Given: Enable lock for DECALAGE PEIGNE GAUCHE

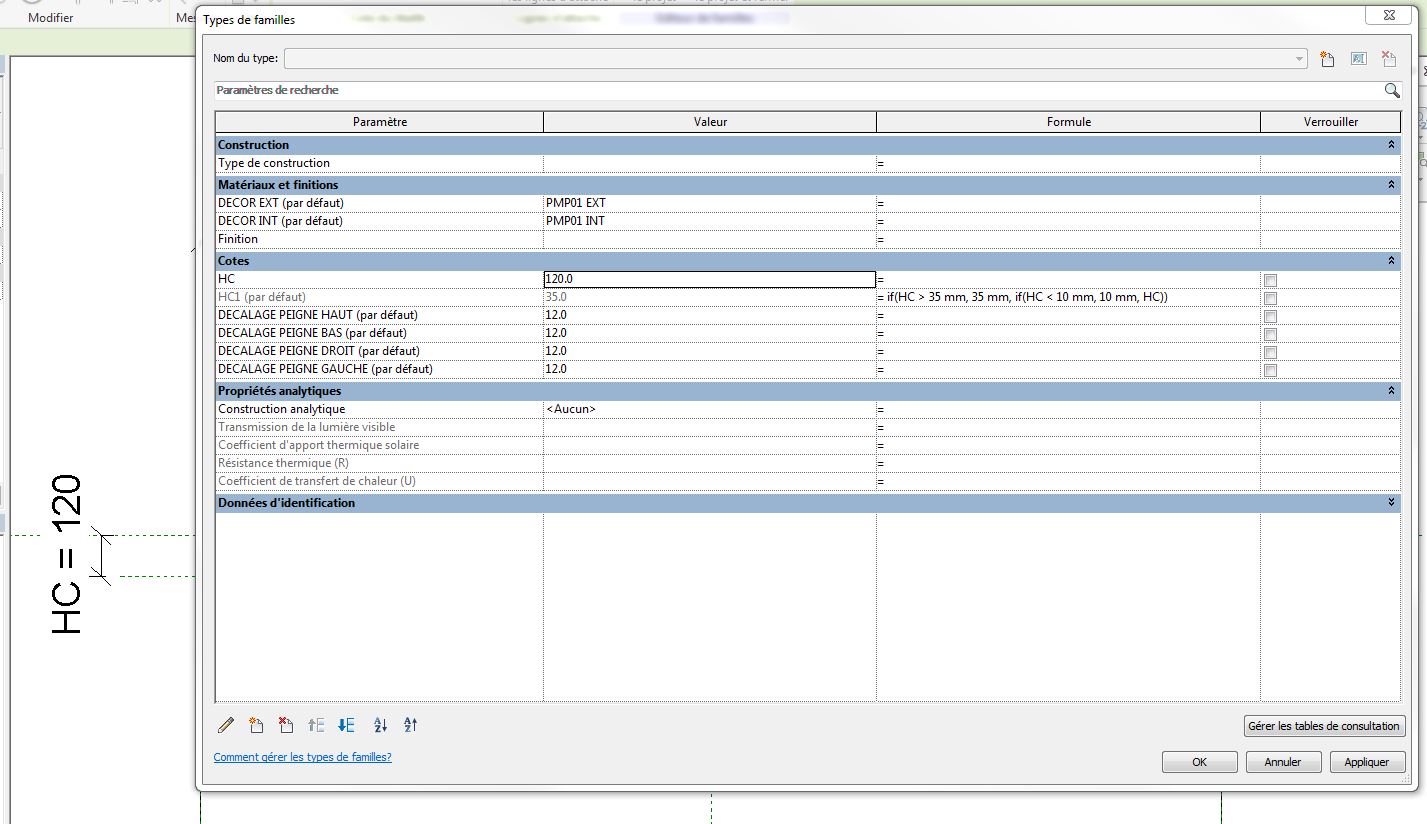Looking at the screenshot, I should click(1270, 370).
